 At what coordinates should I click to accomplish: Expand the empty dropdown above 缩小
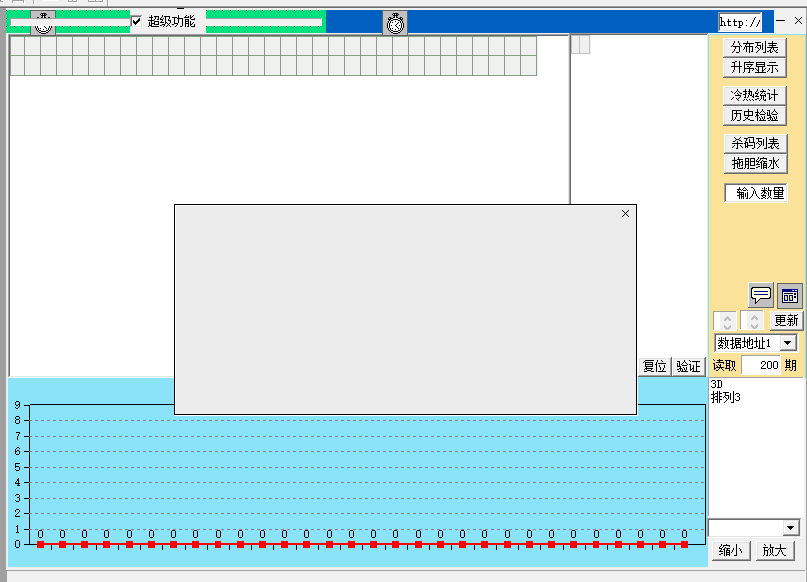pyautogui.click(x=791, y=527)
